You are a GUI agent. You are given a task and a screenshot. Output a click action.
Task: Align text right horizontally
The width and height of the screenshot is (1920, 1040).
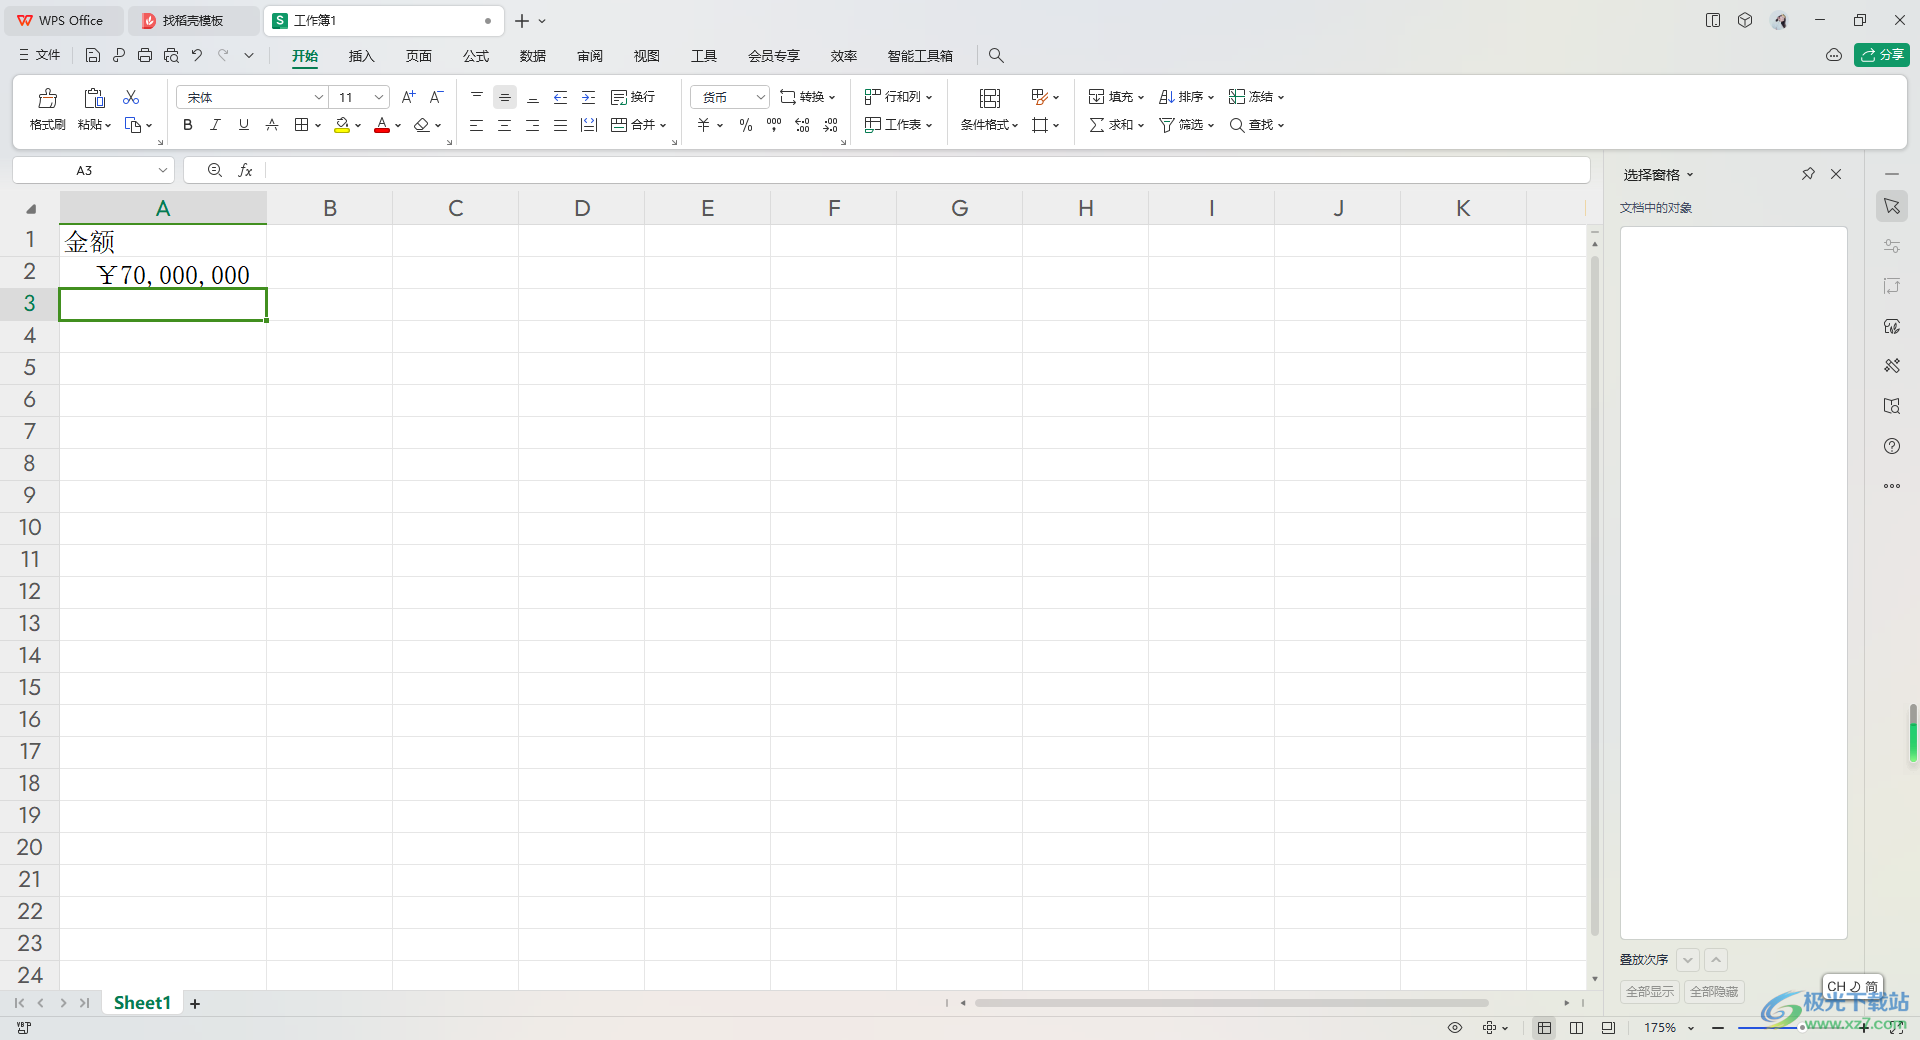pyautogui.click(x=533, y=125)
